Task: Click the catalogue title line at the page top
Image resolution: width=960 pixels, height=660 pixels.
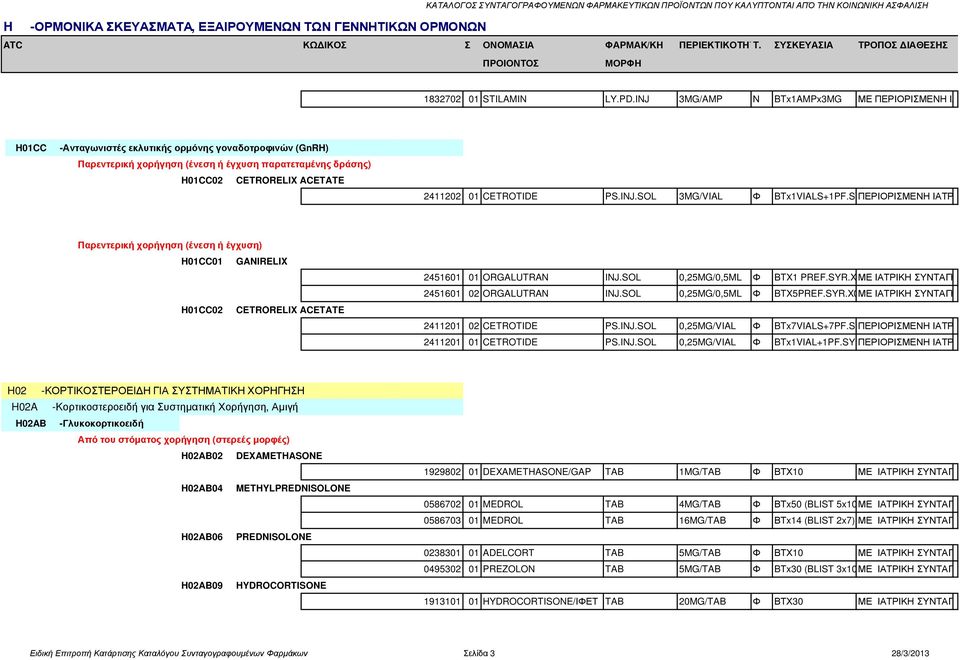Action: (677, 6)
